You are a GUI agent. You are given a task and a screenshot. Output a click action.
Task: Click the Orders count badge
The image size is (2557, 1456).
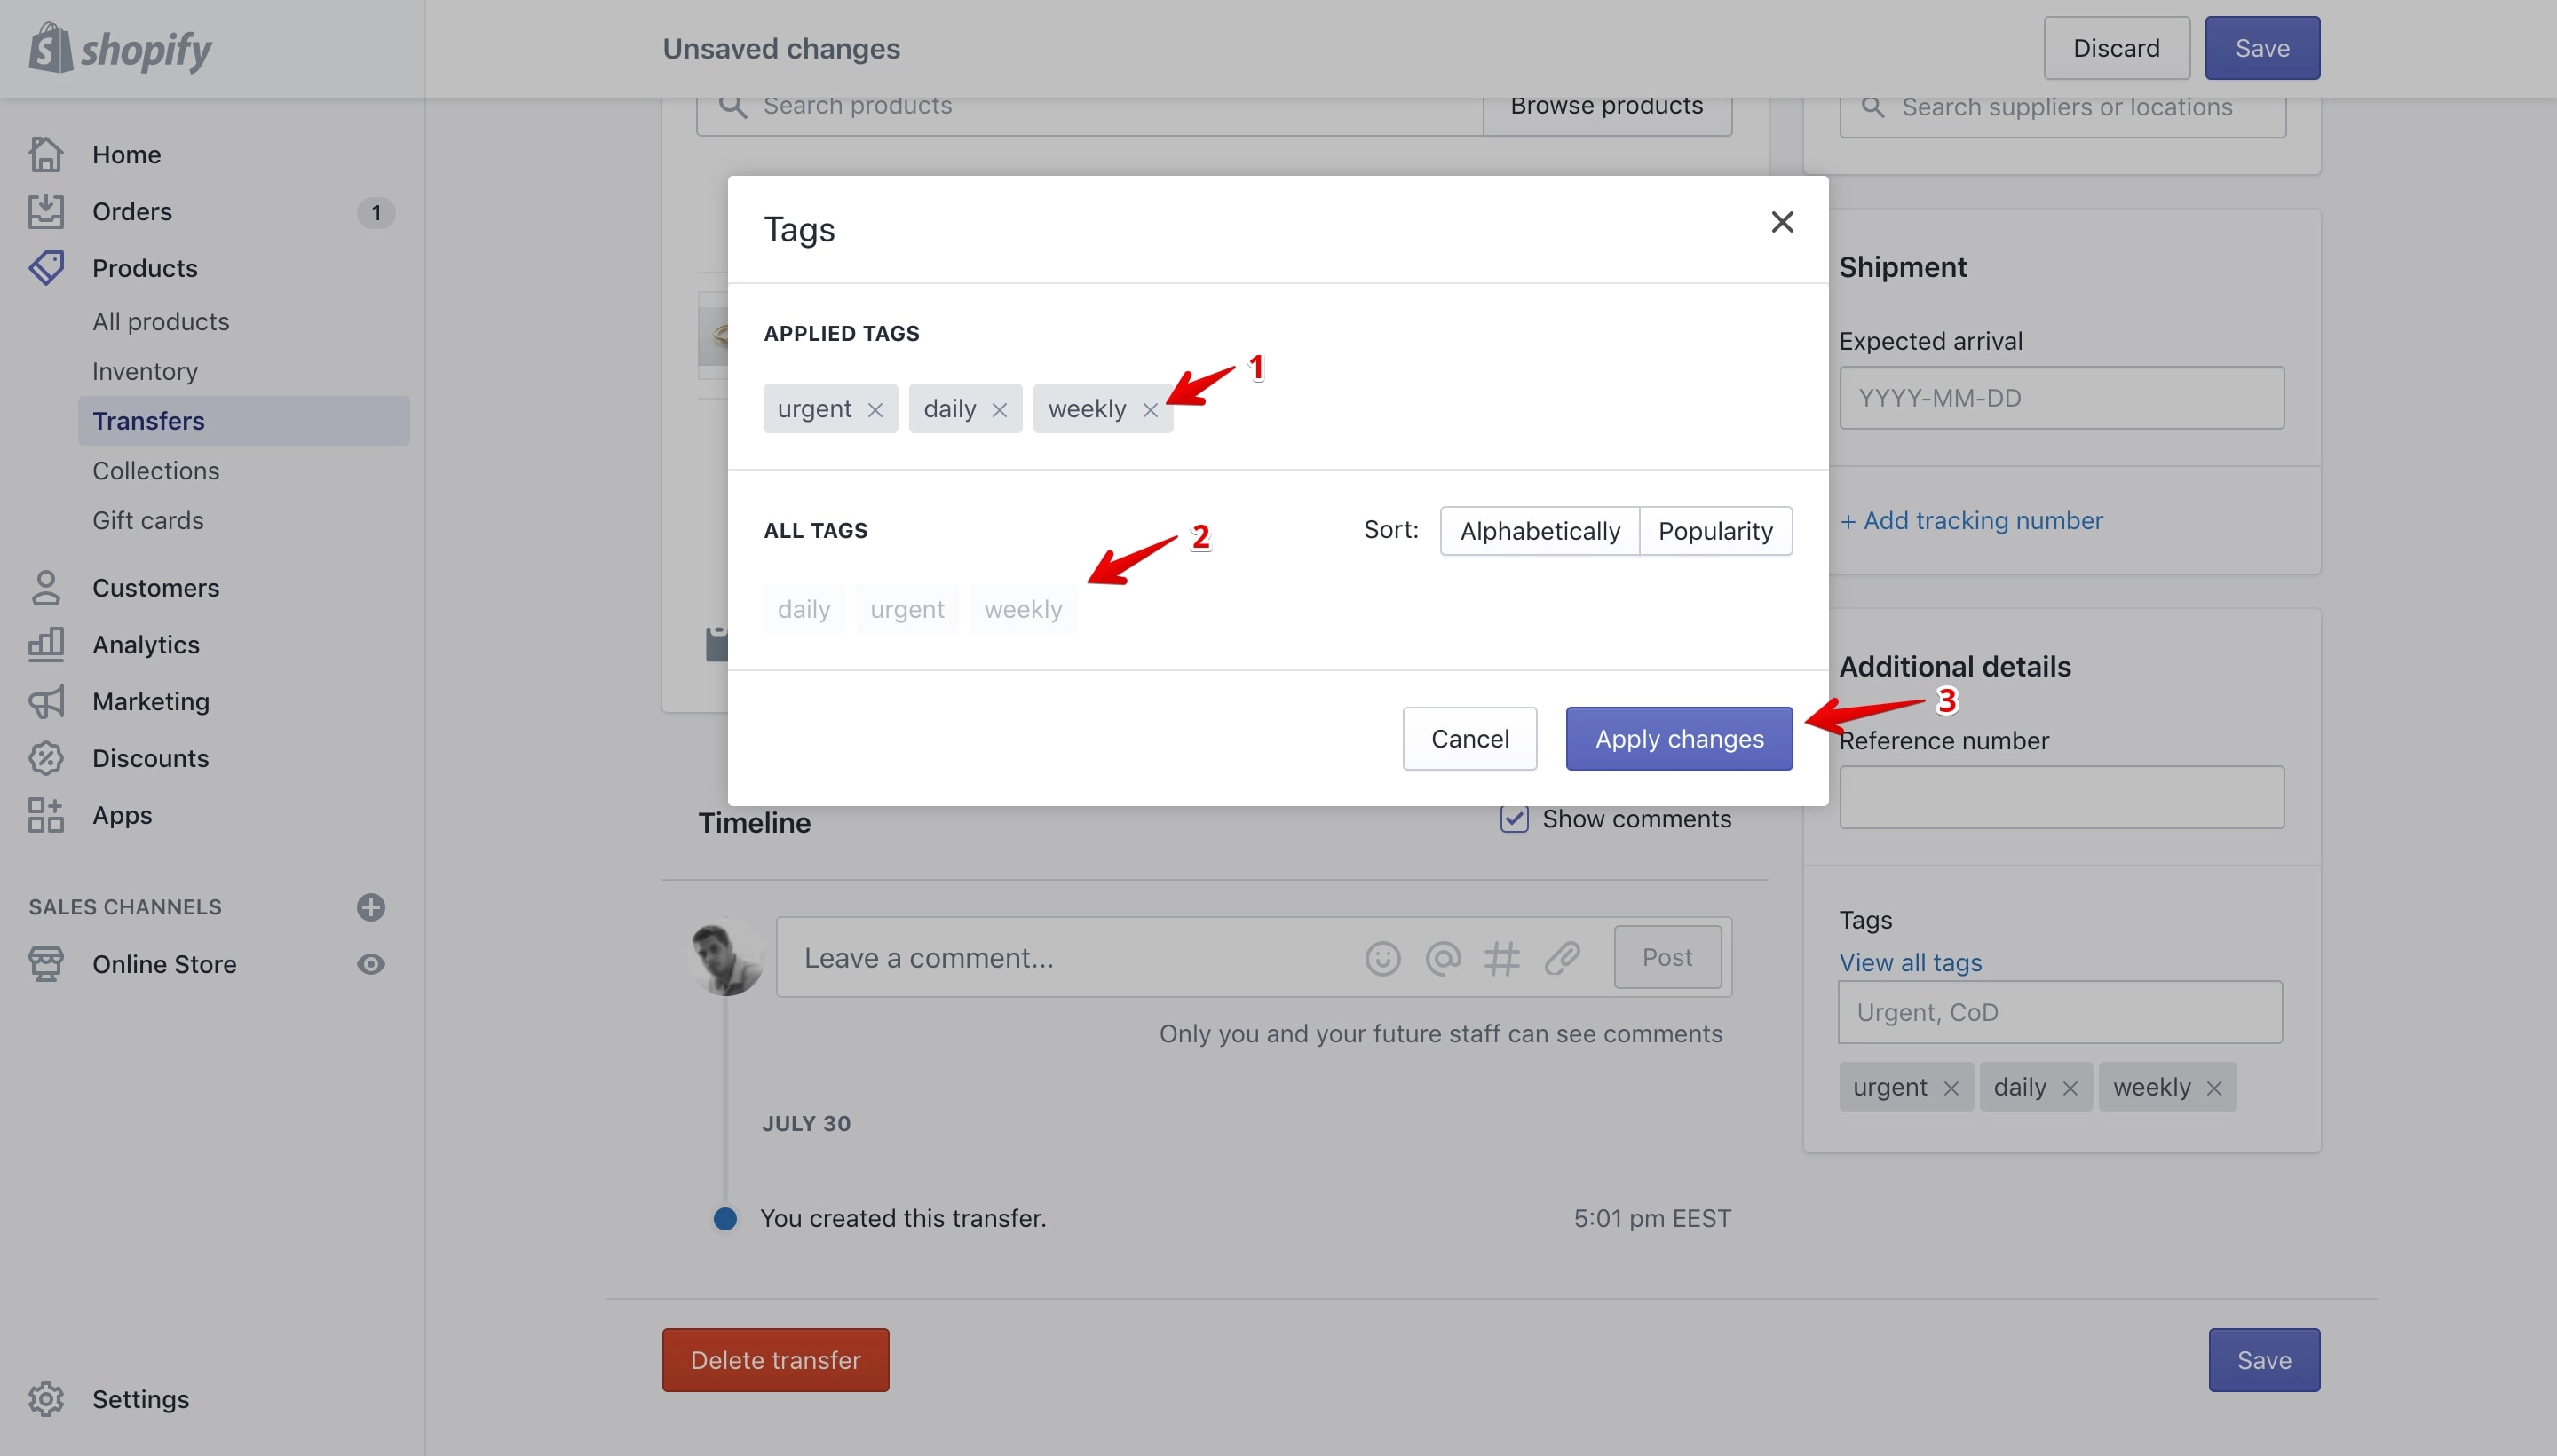pyautogui.click(x=376, y=212)
